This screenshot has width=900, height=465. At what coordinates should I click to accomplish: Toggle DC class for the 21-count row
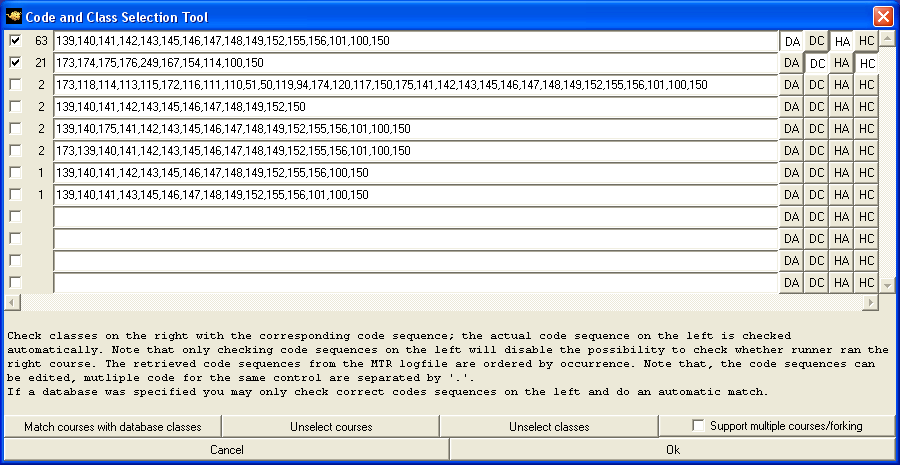coord(817,63)
